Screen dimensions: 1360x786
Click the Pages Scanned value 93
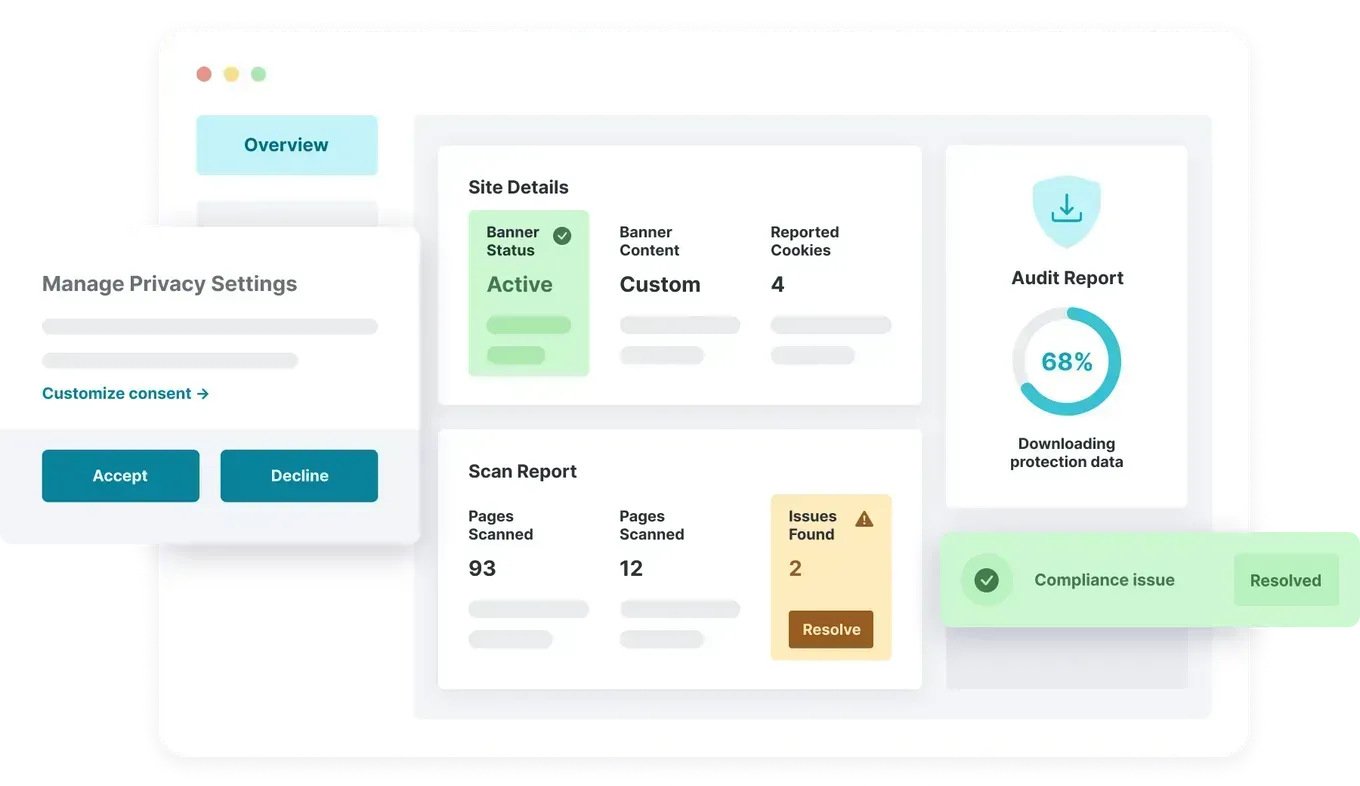482,568
